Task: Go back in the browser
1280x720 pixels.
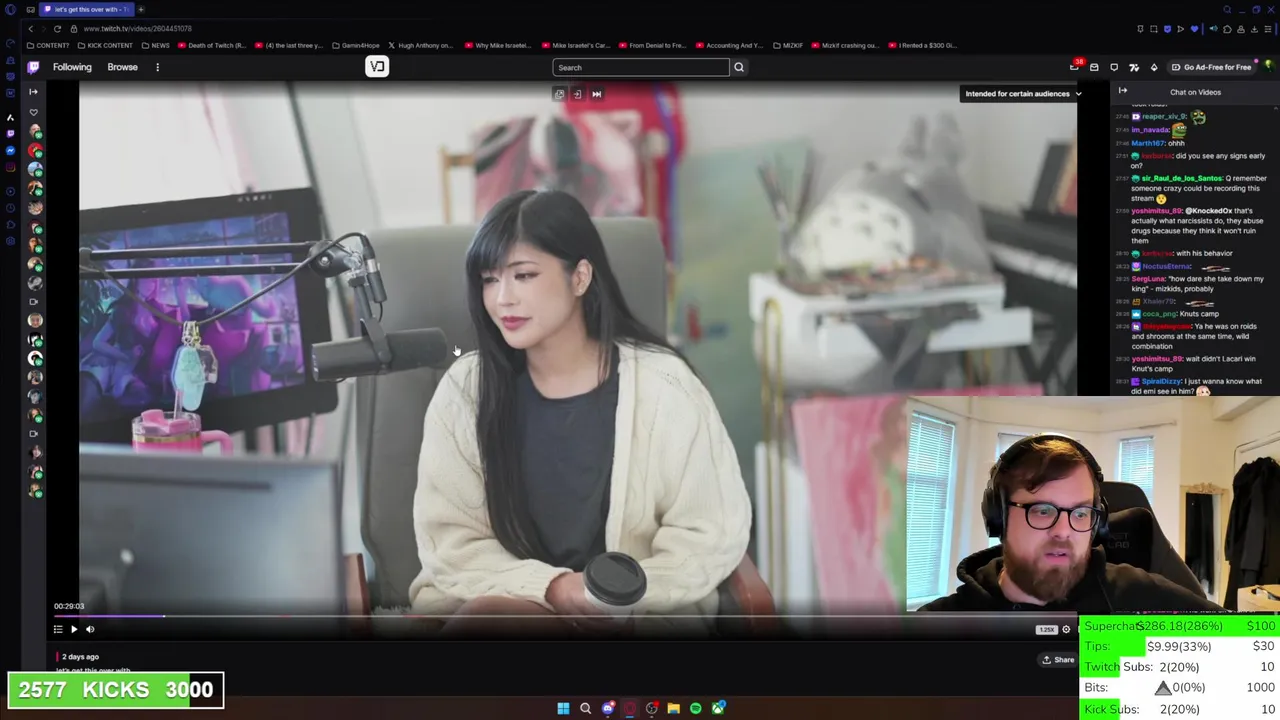Action: [x=30, y=29]
